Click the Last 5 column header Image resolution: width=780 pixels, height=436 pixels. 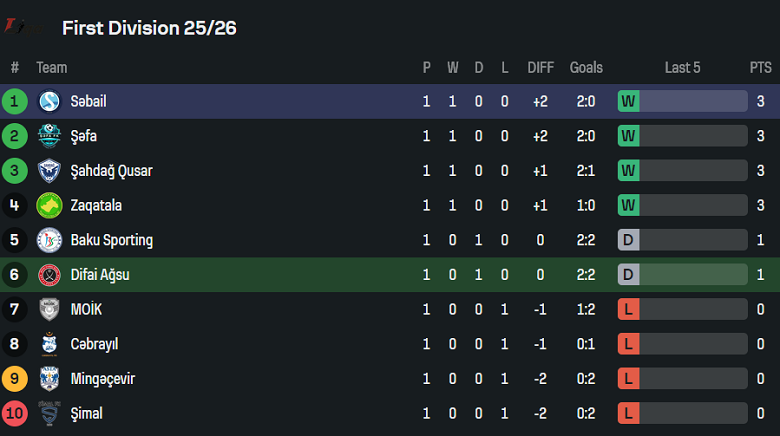point(682,67)
